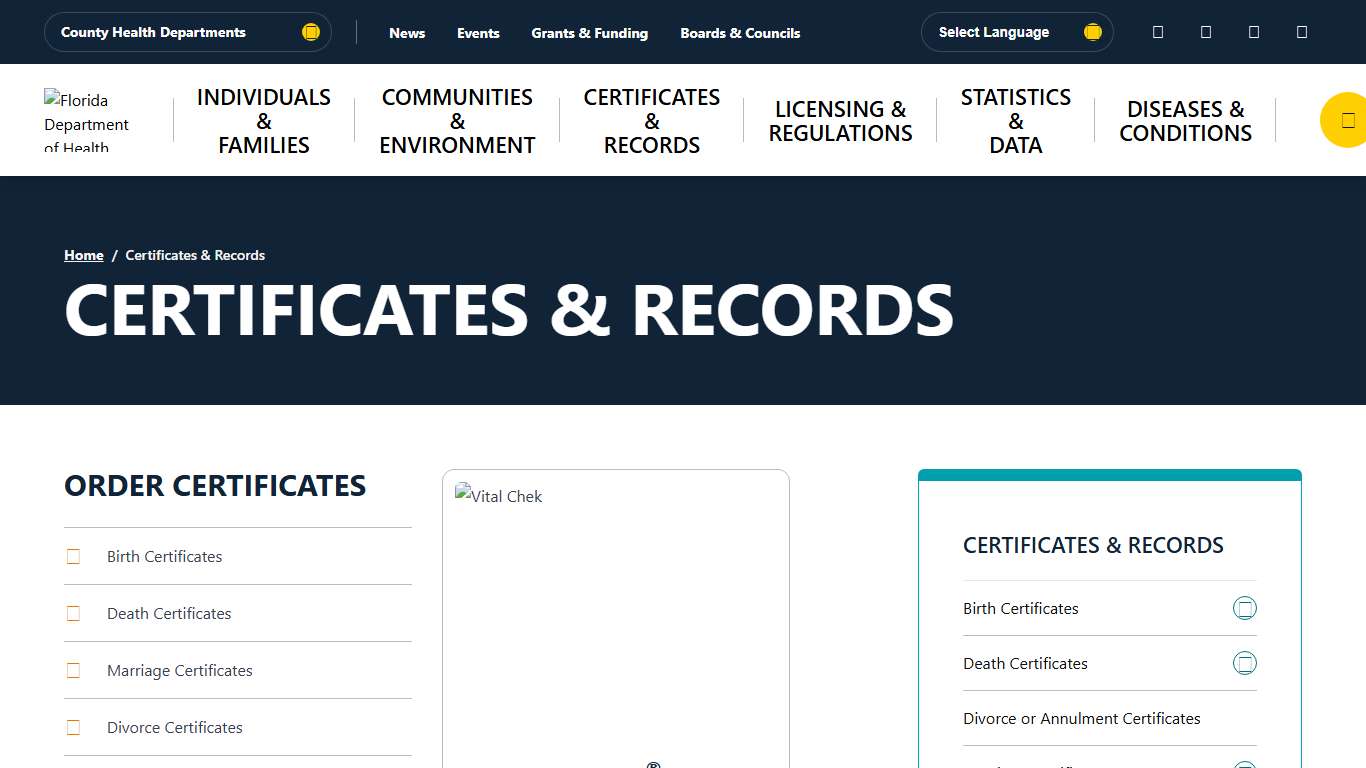The width and height of the screenshot is (1366, 768).
Task: Click the icon inside the County Health Departments pill
Action: tap(310, 31)
